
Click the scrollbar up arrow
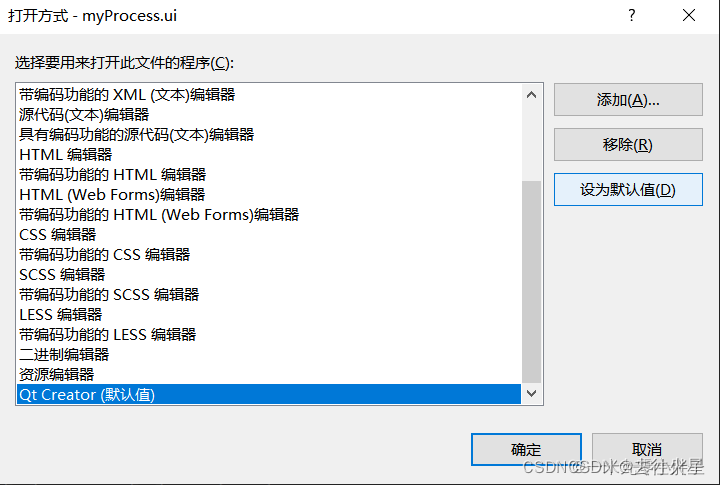point(532,95)
